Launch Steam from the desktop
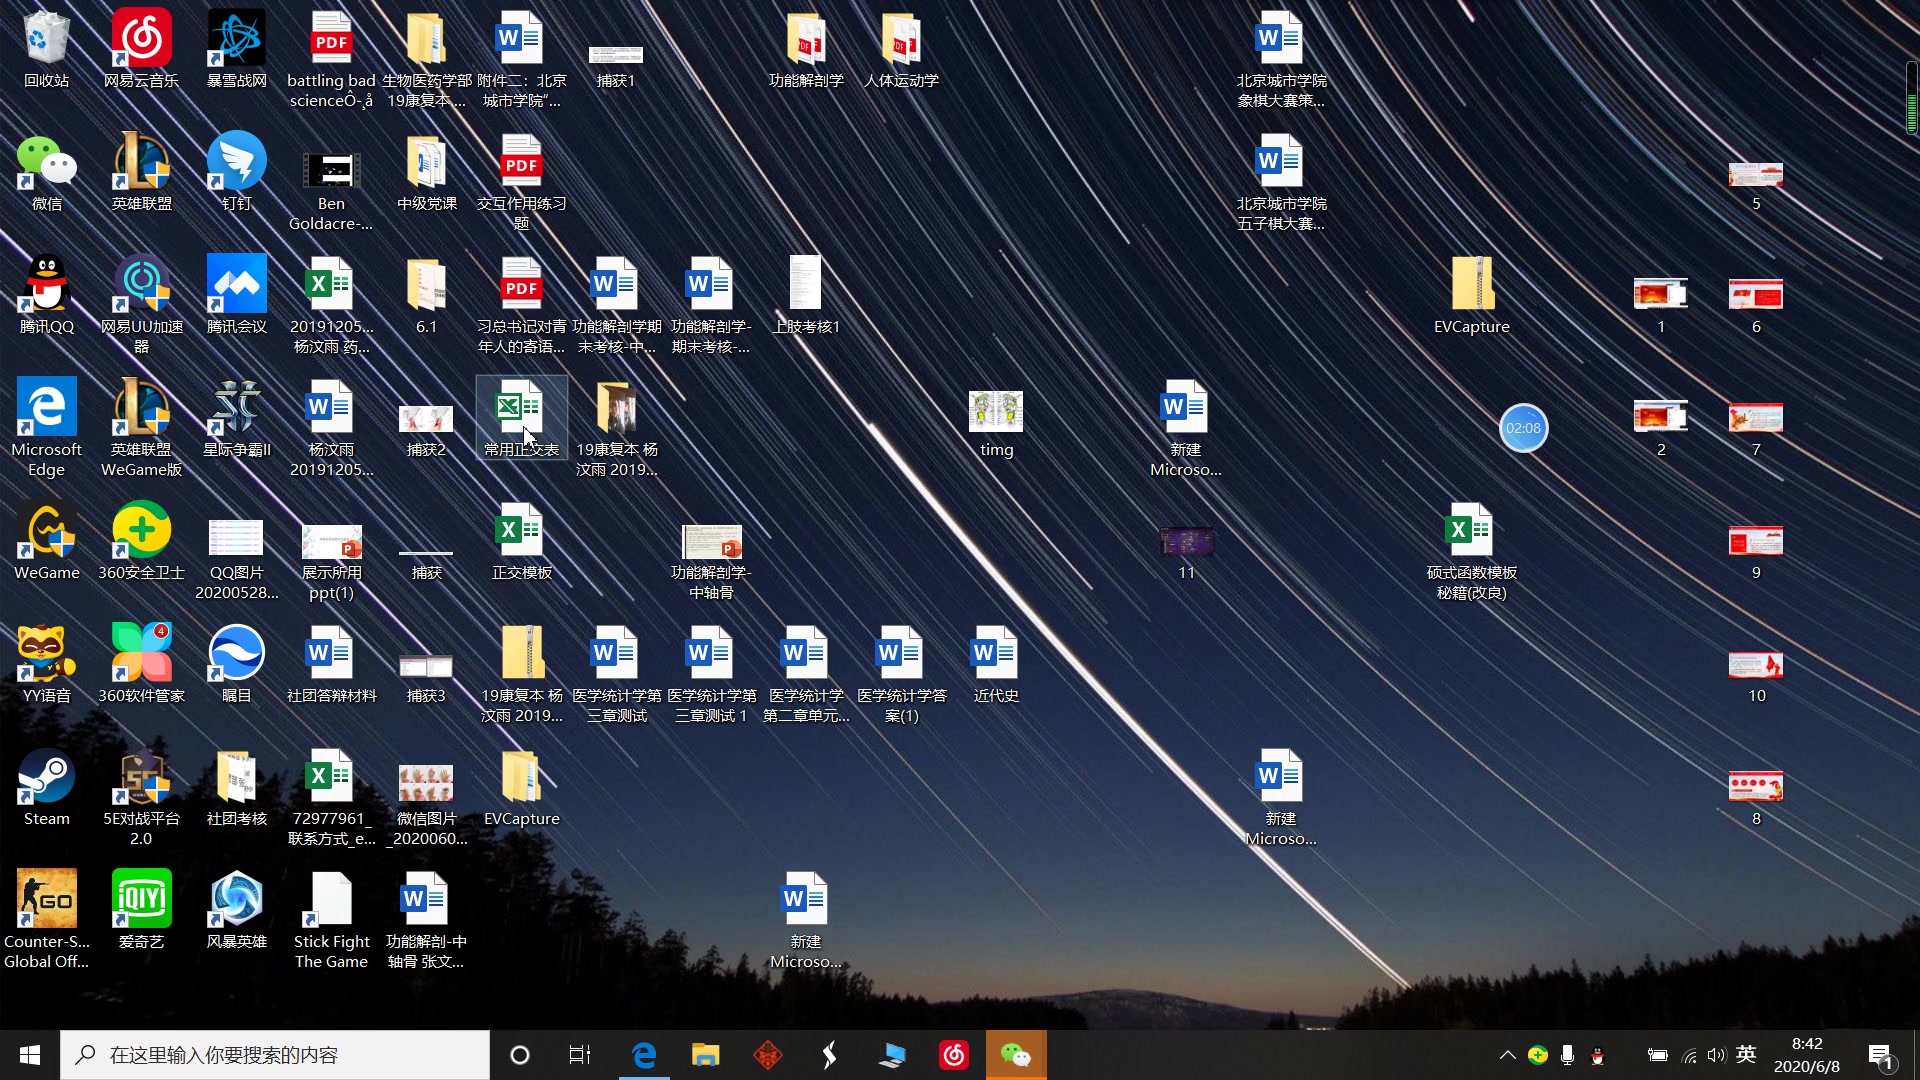The image size is (1920, 1080). (46, 788)
